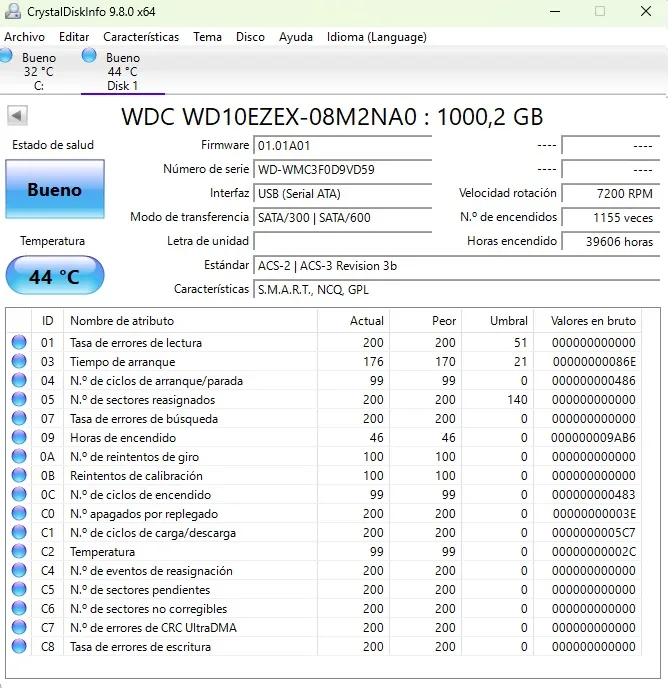Click status orb of ciclos de encendido row
The image size is (668, 688).
19,494
